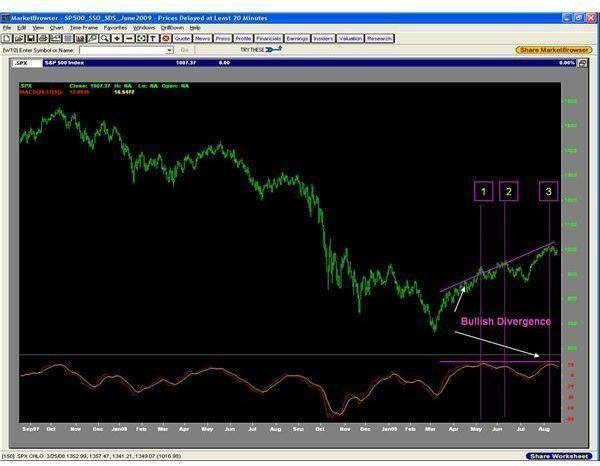Screen dimensions: 600x466
Task: Print the chart with the printer icon
Action: coord(43,38)
